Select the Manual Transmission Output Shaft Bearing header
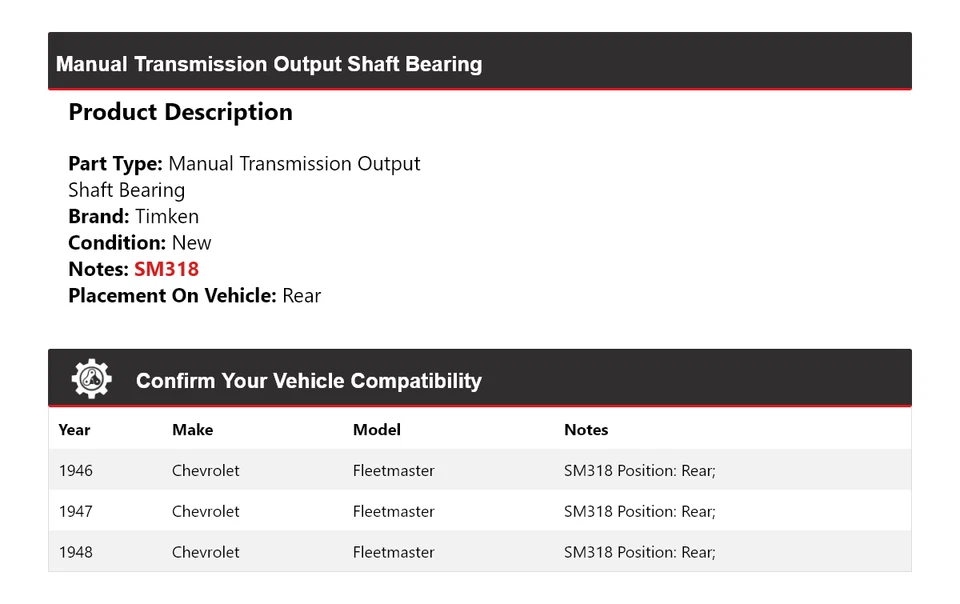The width and height of the screenshot is (960, 604). coord(269,65)
